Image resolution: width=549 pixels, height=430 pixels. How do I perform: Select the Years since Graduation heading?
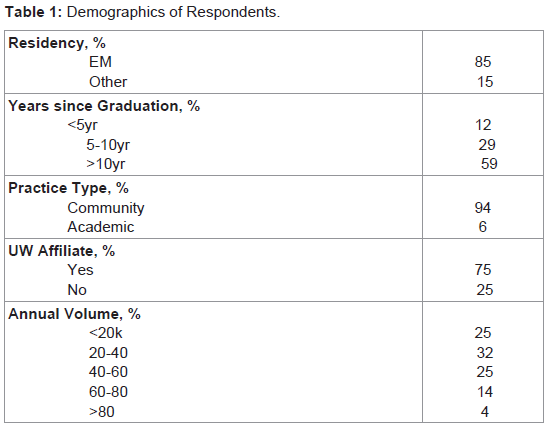(x=104, y=106)
